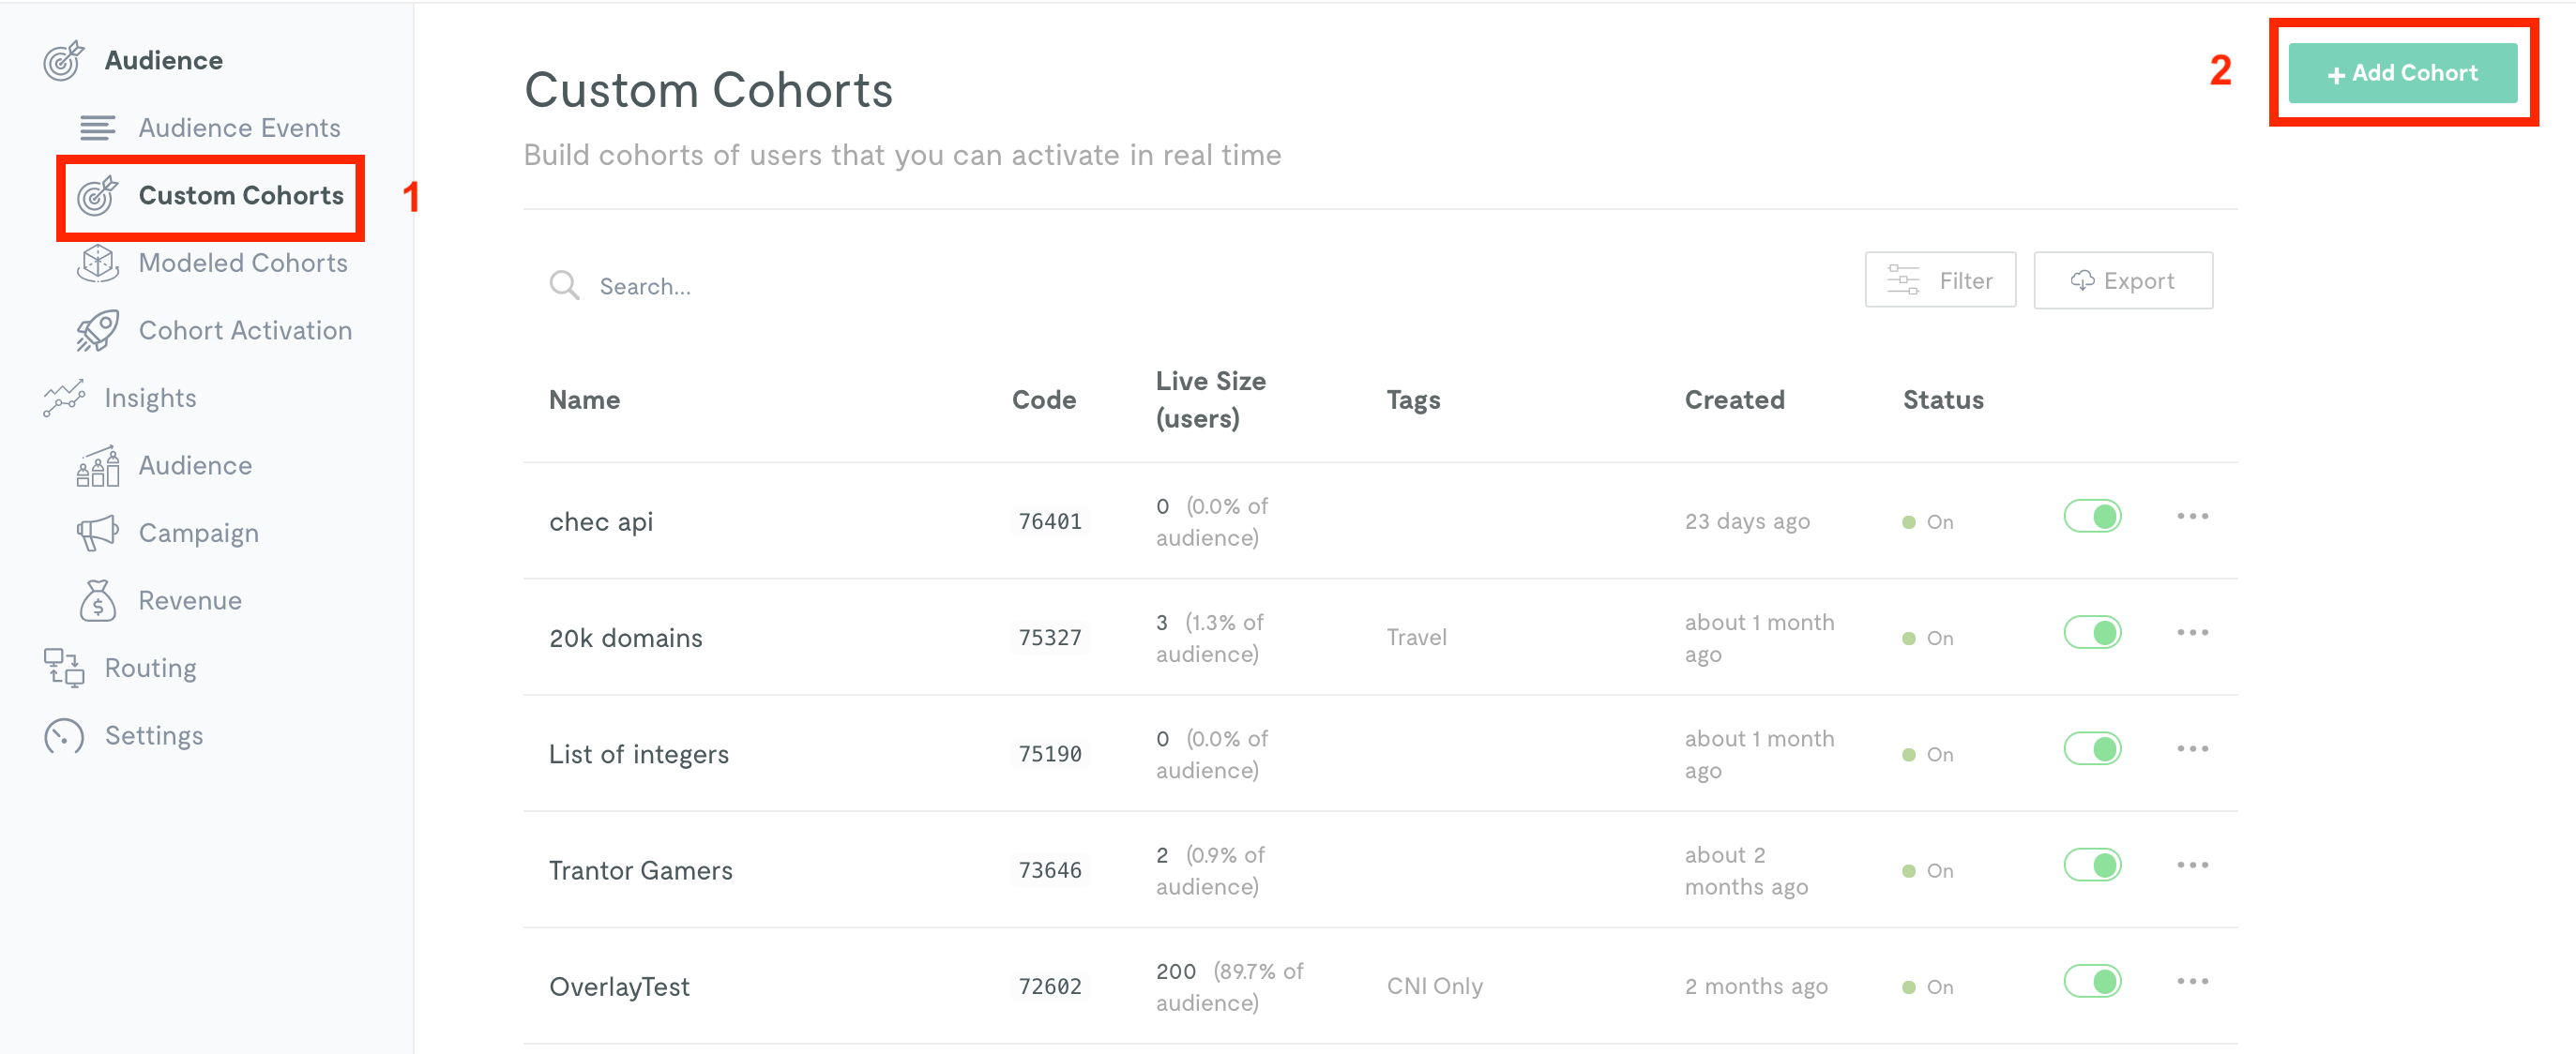Open the options menu for OverlayTest row
The height and width of the screenshot is (1054, 2576).
2192,981
